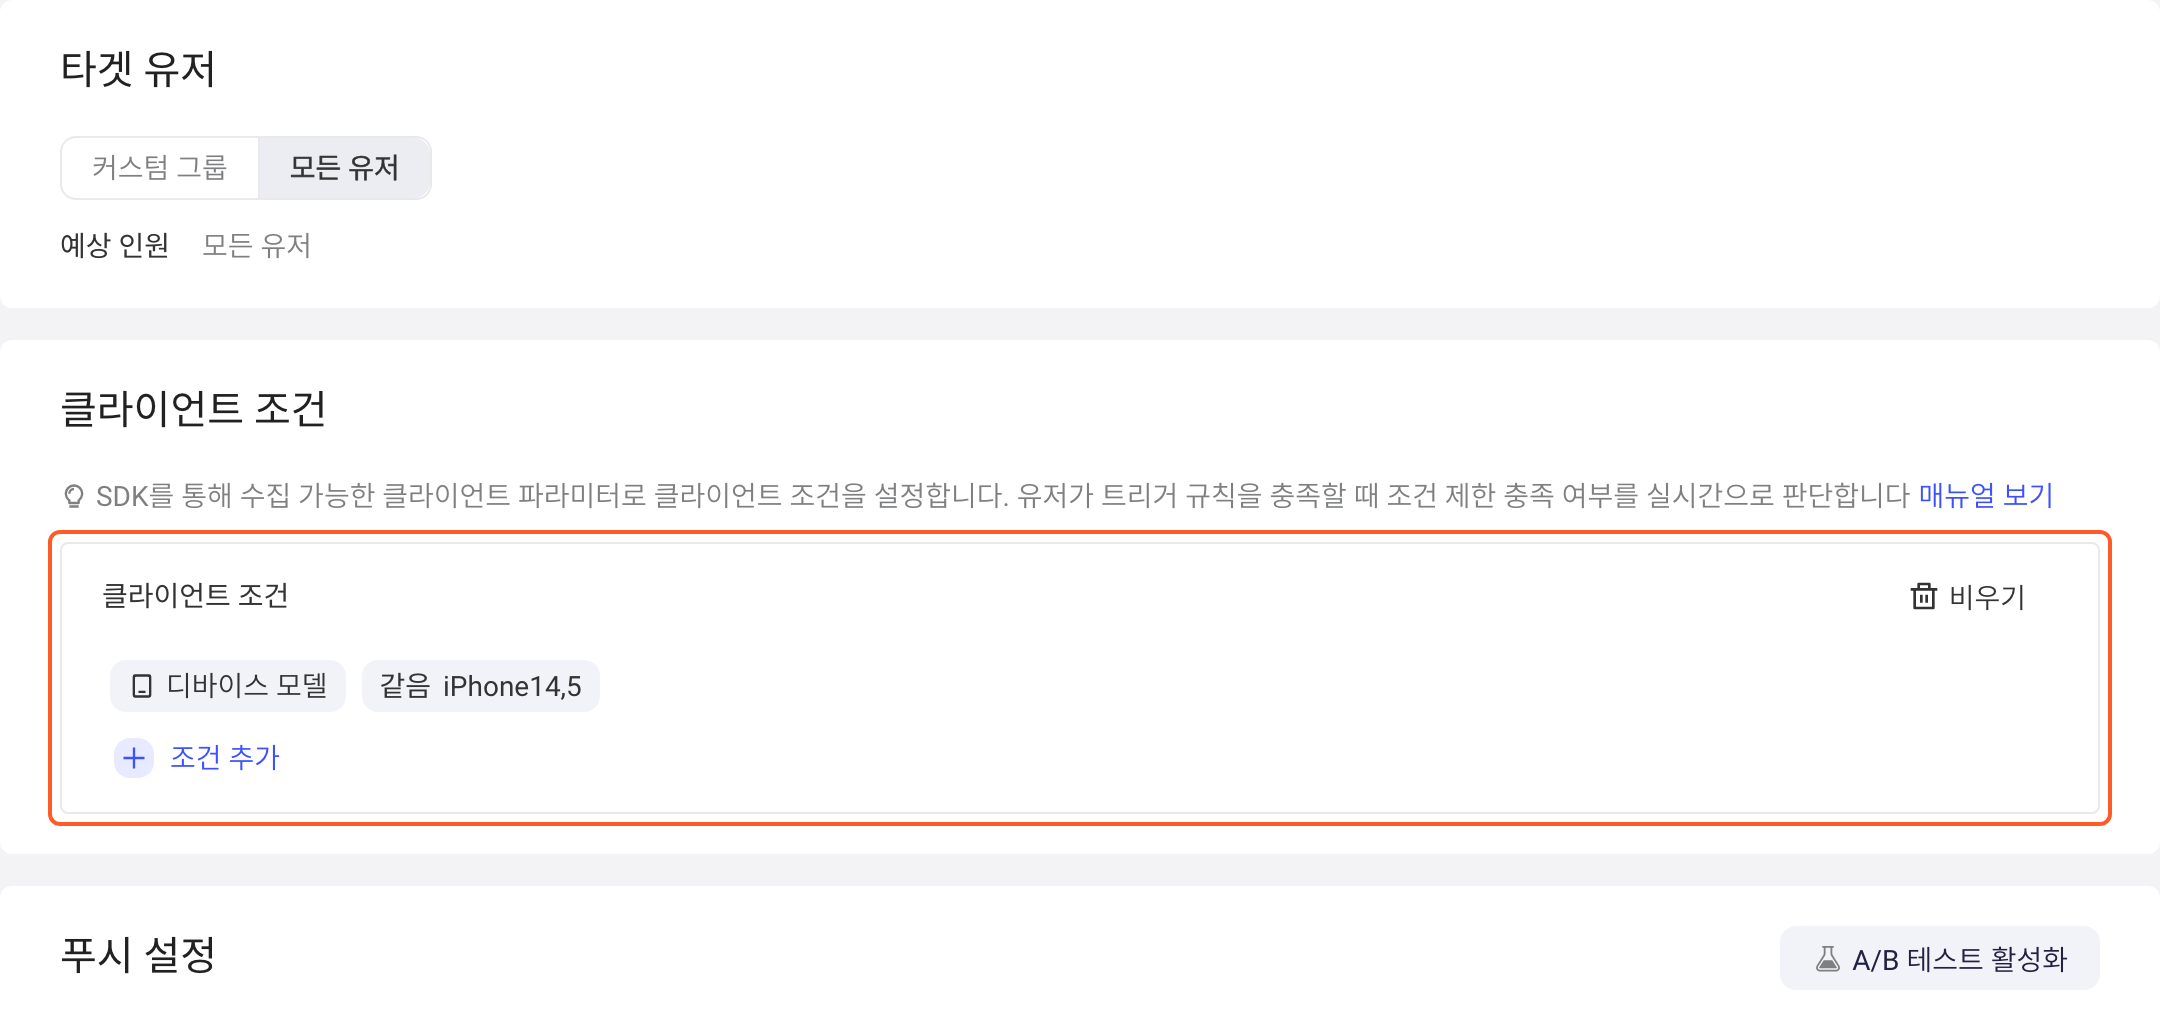Click the flask icon in A/B 테스트 button
The image size is (2160, 1014).
point(1828,959)
